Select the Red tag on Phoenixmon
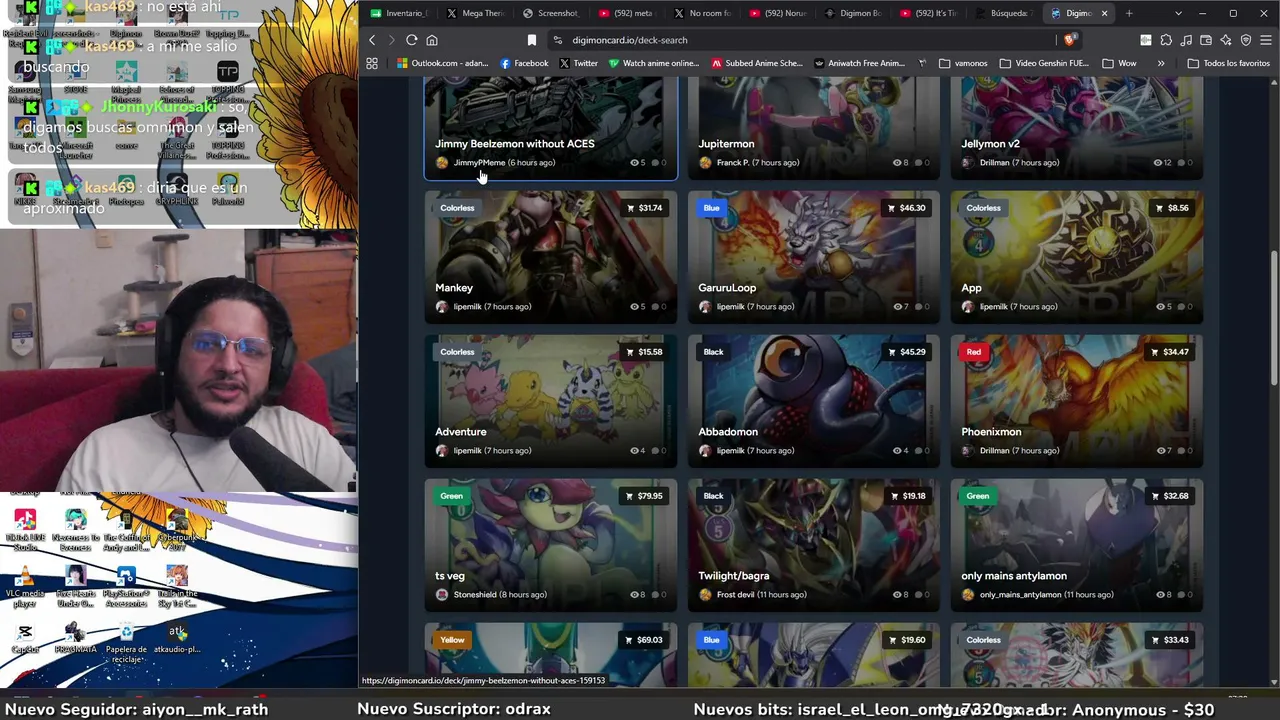1280x720 pixels. 974,352
